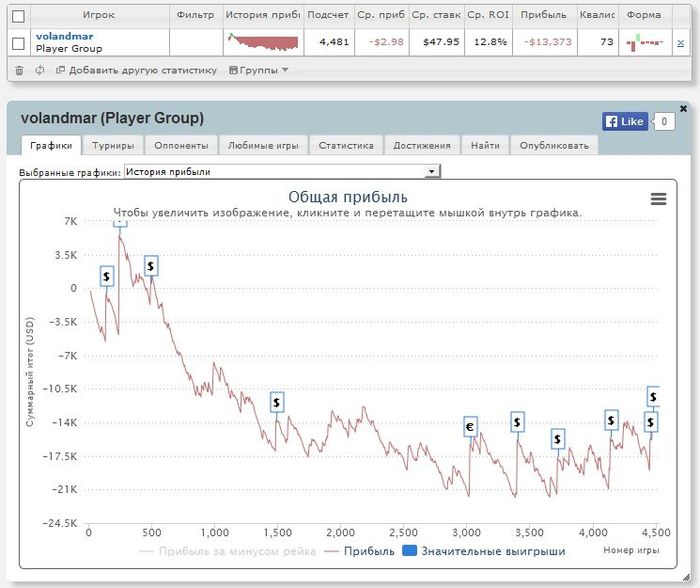Click the panel resize grip corner
700x588 pixels.
coord(686,578)
